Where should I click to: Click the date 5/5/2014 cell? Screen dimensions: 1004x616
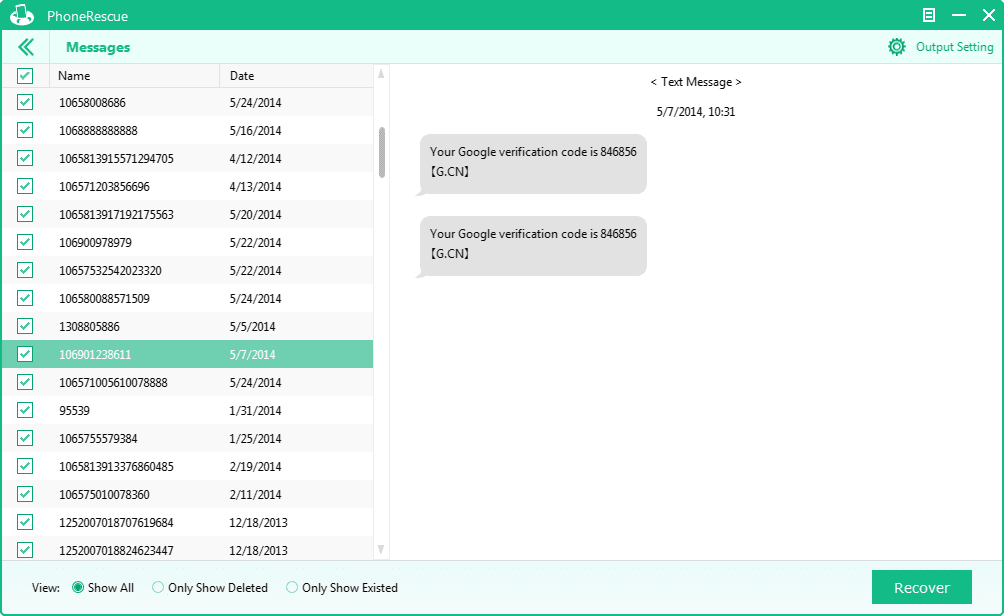(x=252, y=327)
